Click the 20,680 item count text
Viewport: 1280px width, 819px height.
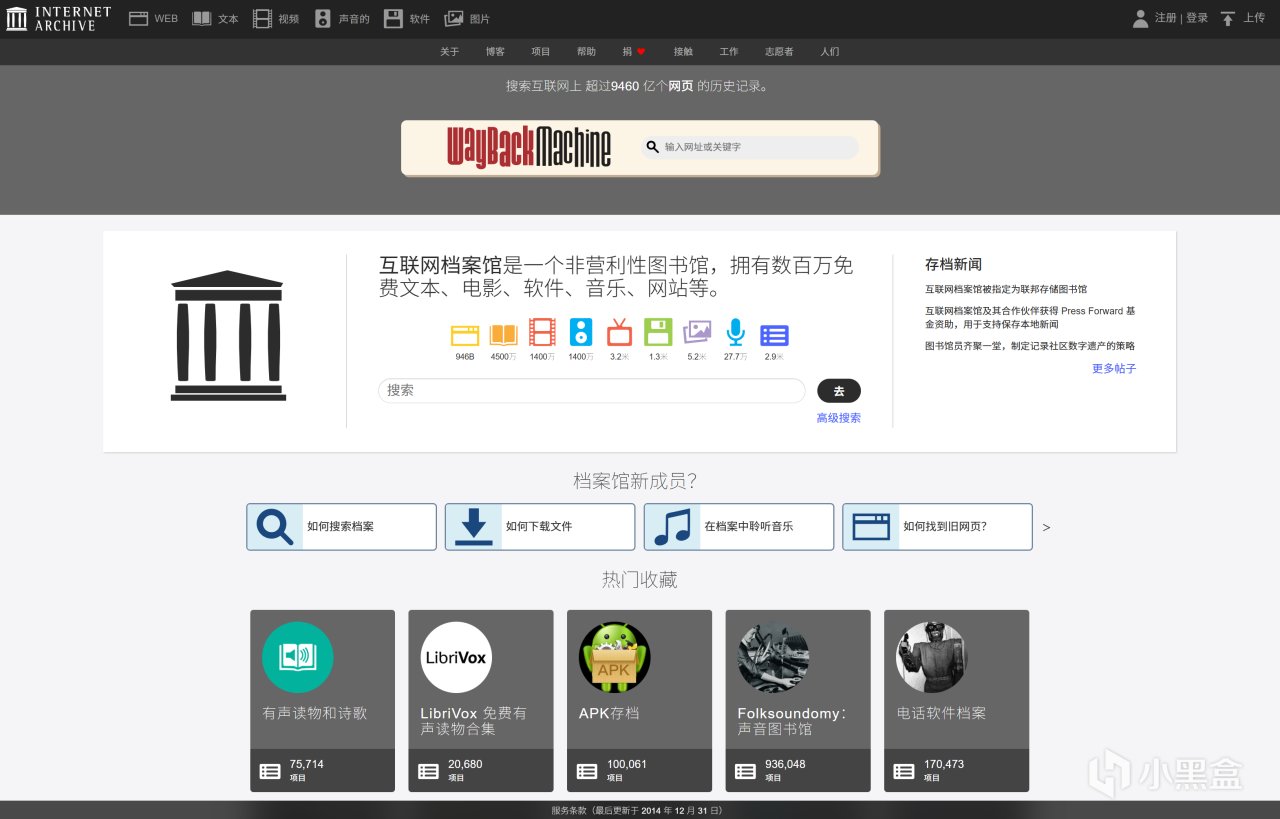pyautogui.click(x=465, y=764)
